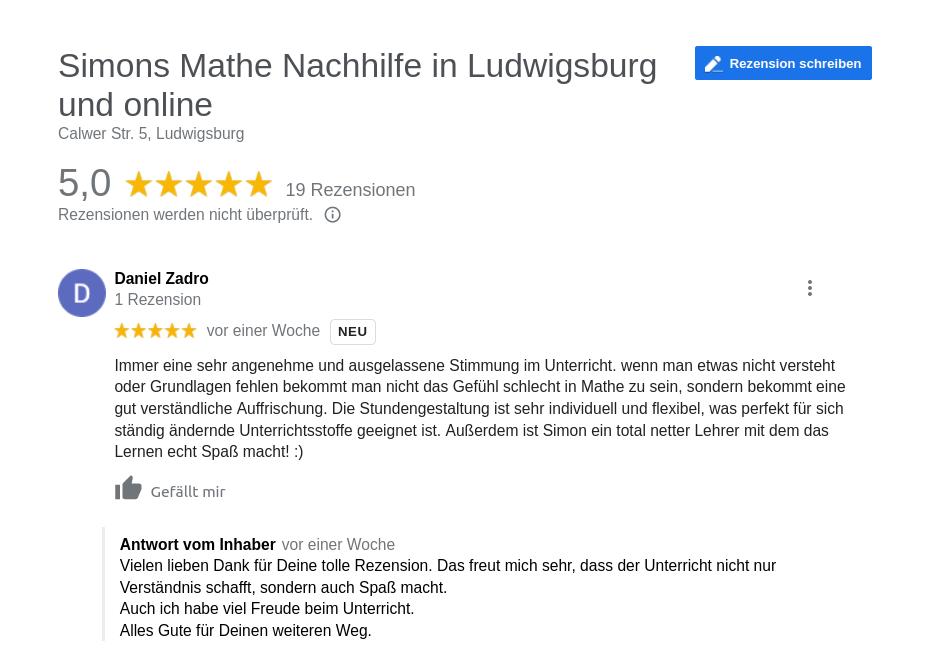Click Daniel Zadro's purple avatar
The image size is (927, 672).
tap(82, 293)
